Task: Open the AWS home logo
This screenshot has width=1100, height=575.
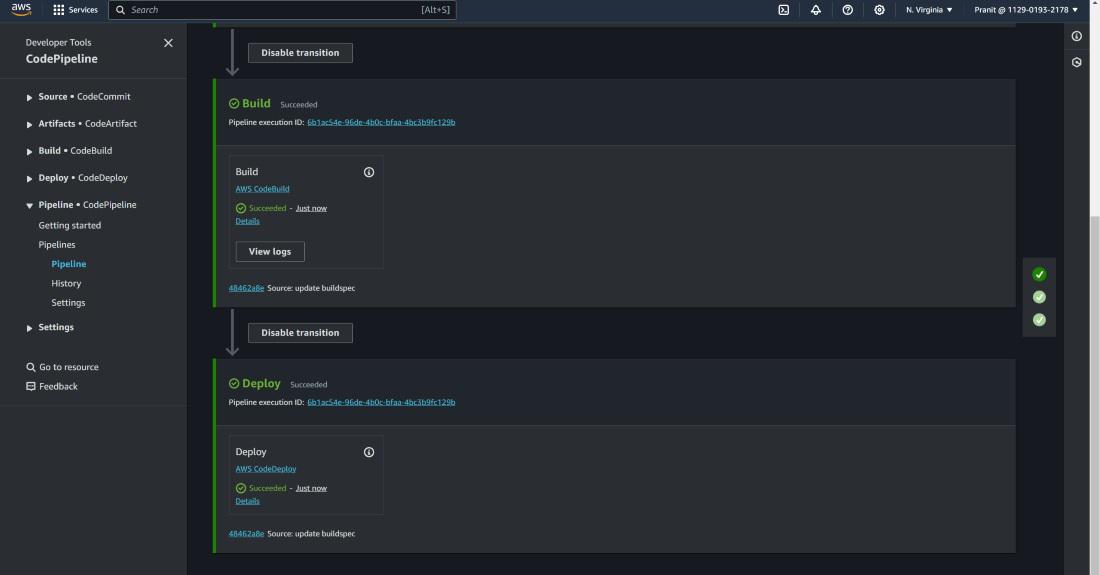Action: [x=21, y=9]
